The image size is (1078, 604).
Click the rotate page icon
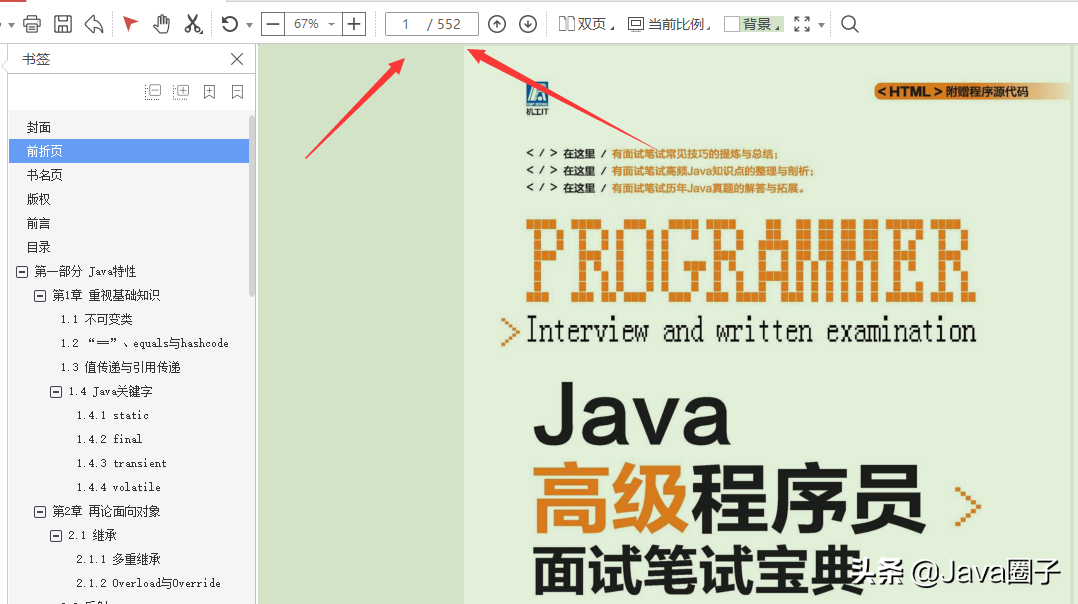[230, 25]
